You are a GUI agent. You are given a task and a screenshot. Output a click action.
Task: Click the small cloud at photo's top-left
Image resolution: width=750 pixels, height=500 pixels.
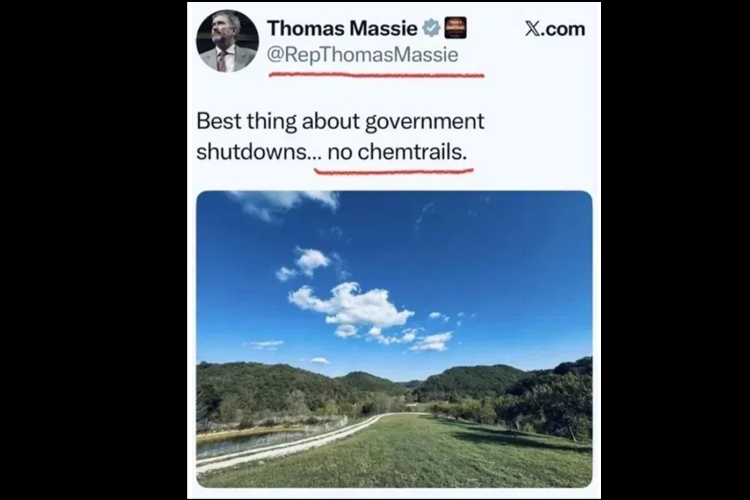[282, 201]
